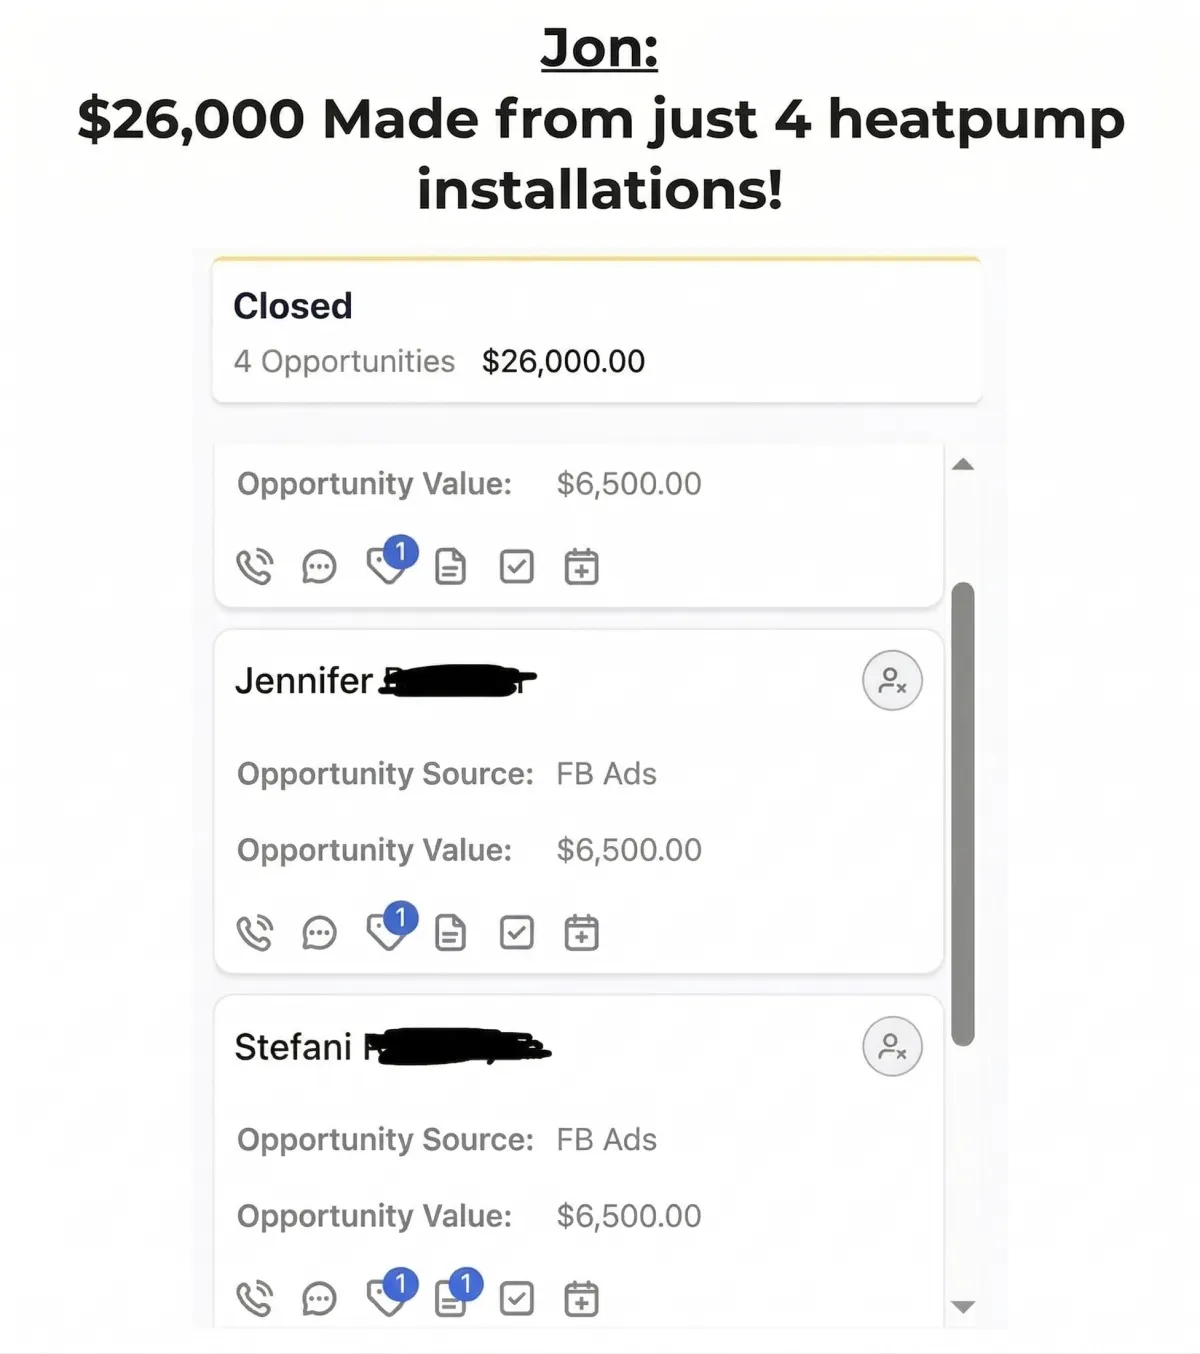
Task: Open Jennifer's opportunity name link
Action: 386,681
